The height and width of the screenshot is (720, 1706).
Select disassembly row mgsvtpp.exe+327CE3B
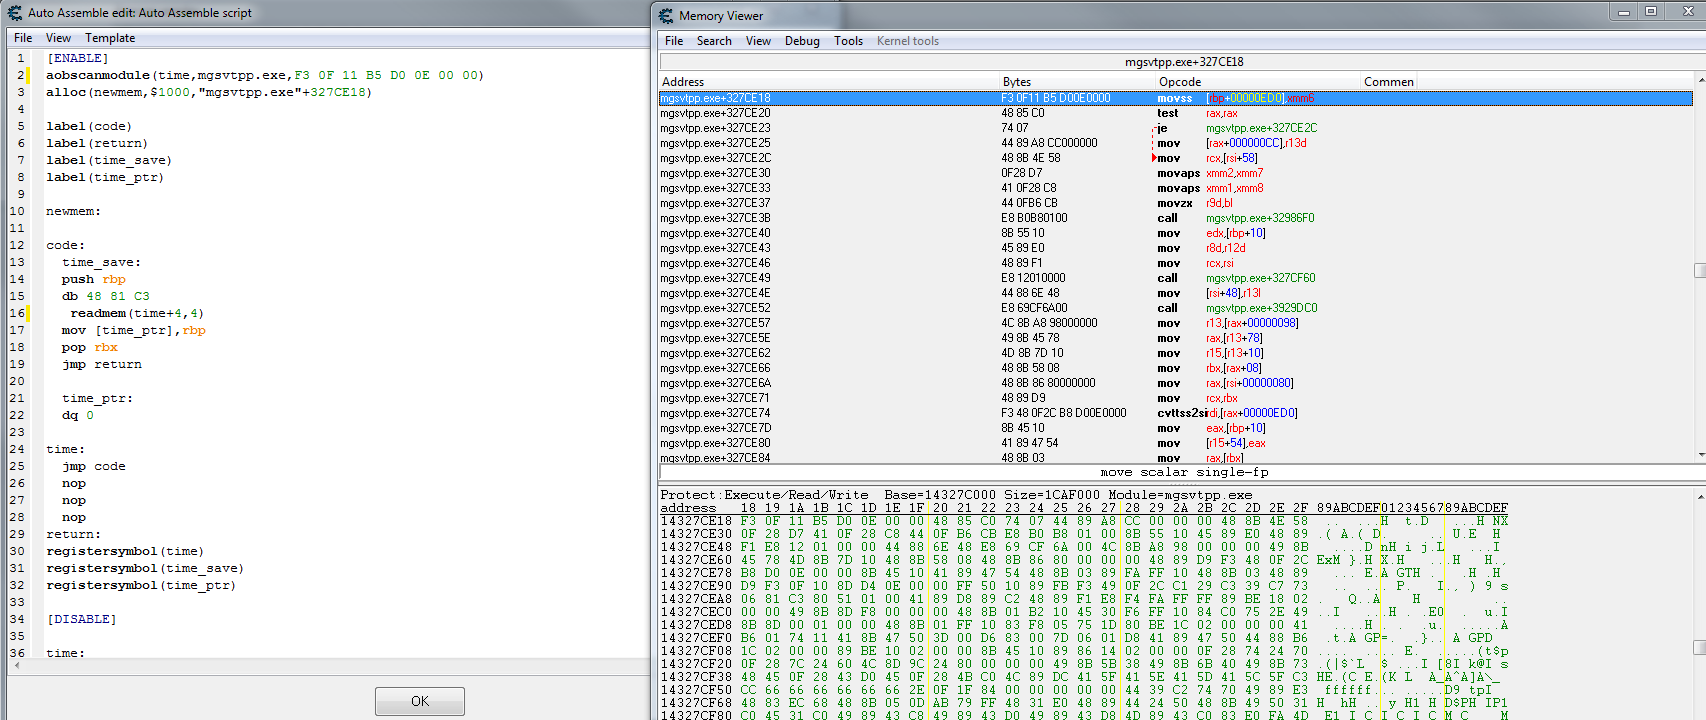click(1175, 218)
